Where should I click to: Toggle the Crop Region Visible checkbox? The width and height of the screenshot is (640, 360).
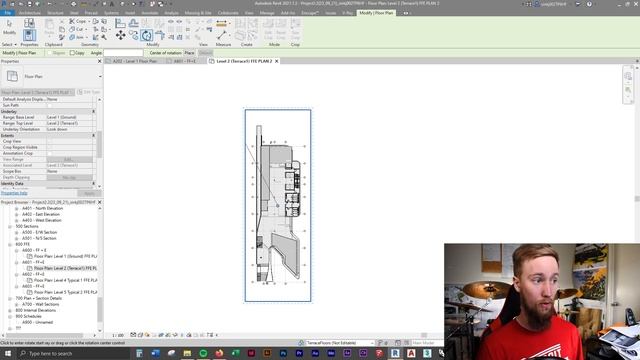49,147
